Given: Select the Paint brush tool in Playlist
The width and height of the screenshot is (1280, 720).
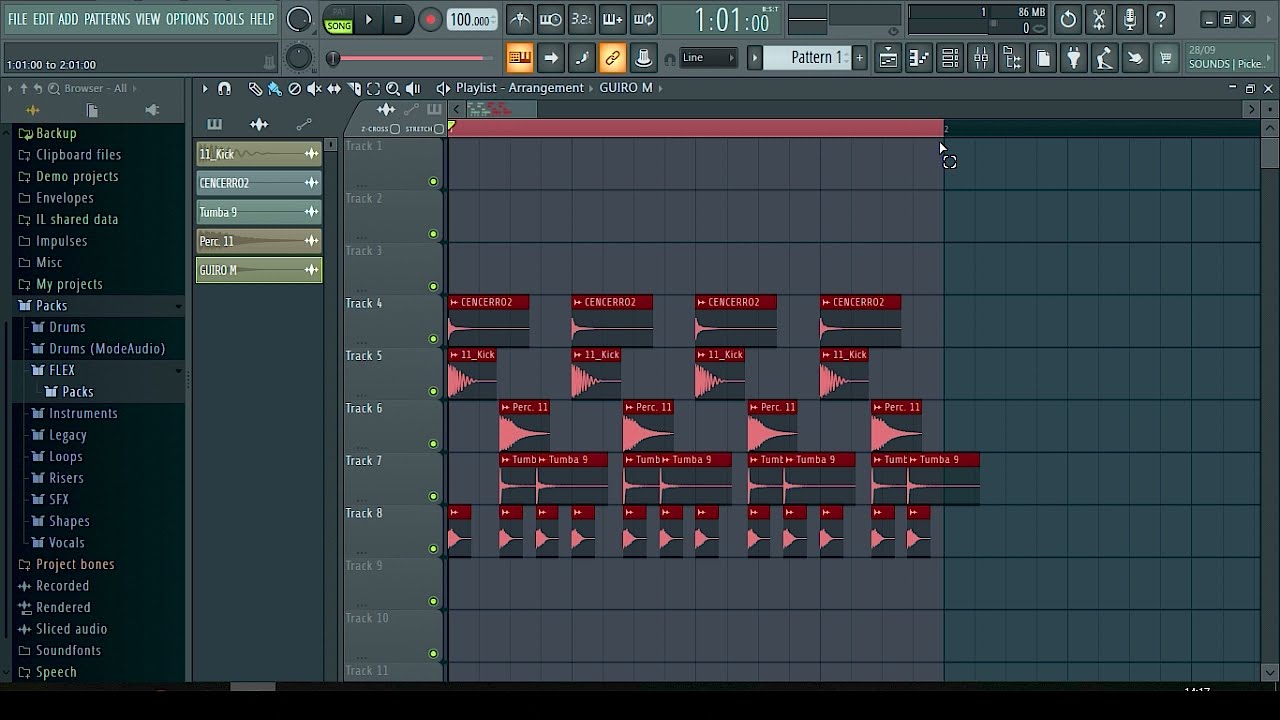Looking at the screenshot, I should click(275, 89).
